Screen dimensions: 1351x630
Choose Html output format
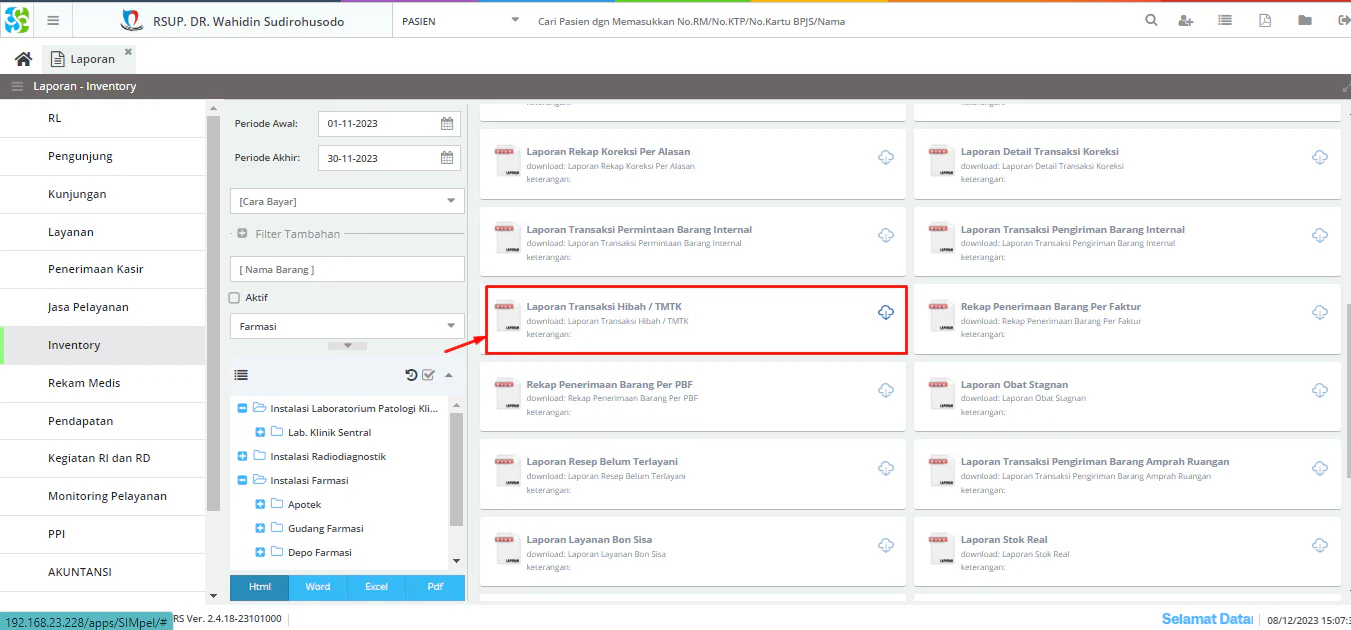260,587
